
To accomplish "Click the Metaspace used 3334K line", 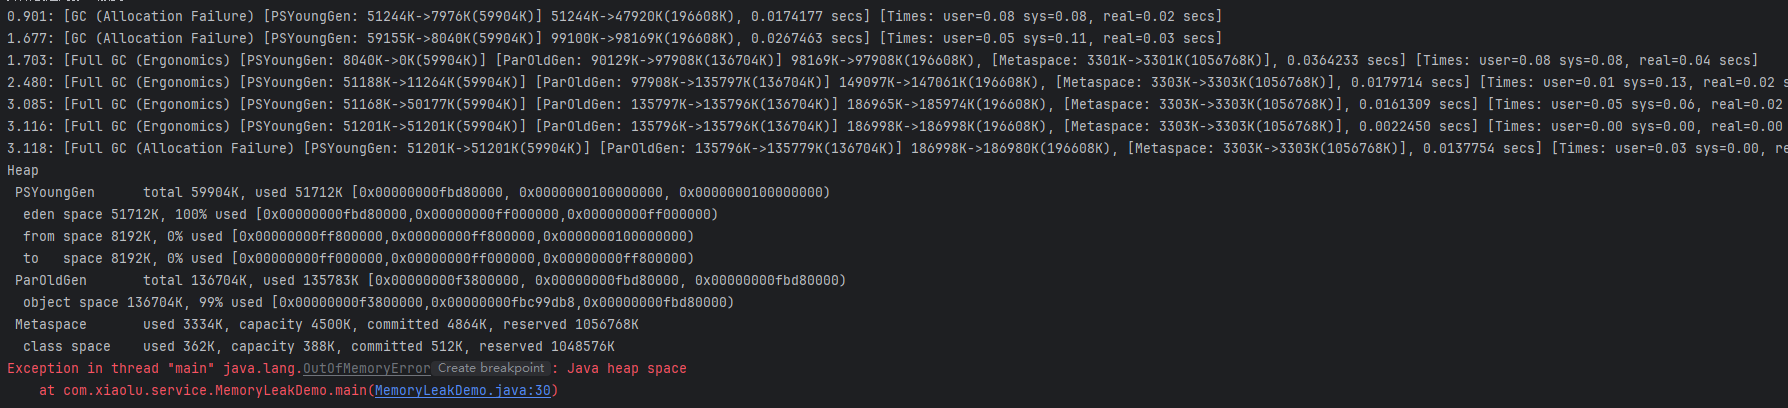I will [326, 325].
